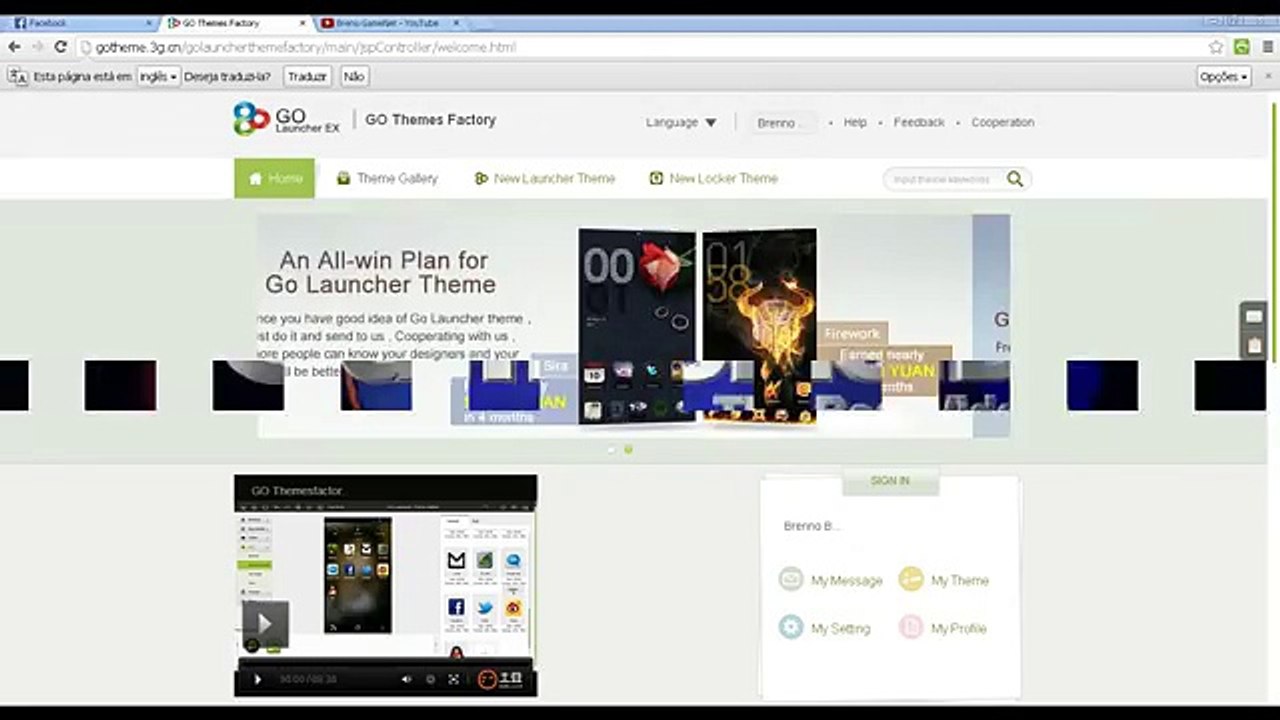Open the green browser extension icon
Image resolution: width=1280 pixels, height=720 pixels.
pos(1242,47)
